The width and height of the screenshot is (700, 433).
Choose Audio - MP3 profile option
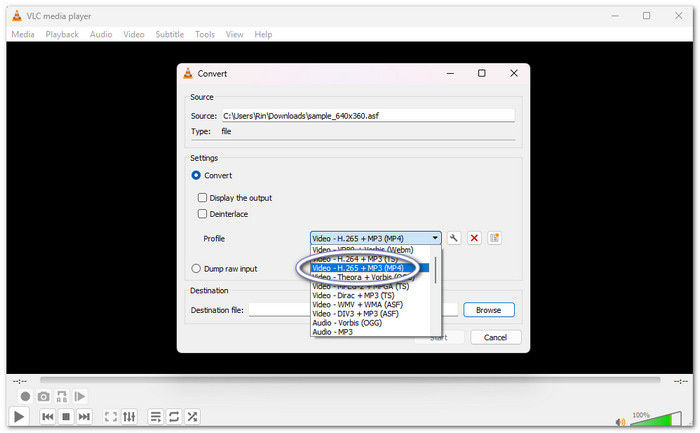pos(370,332)
